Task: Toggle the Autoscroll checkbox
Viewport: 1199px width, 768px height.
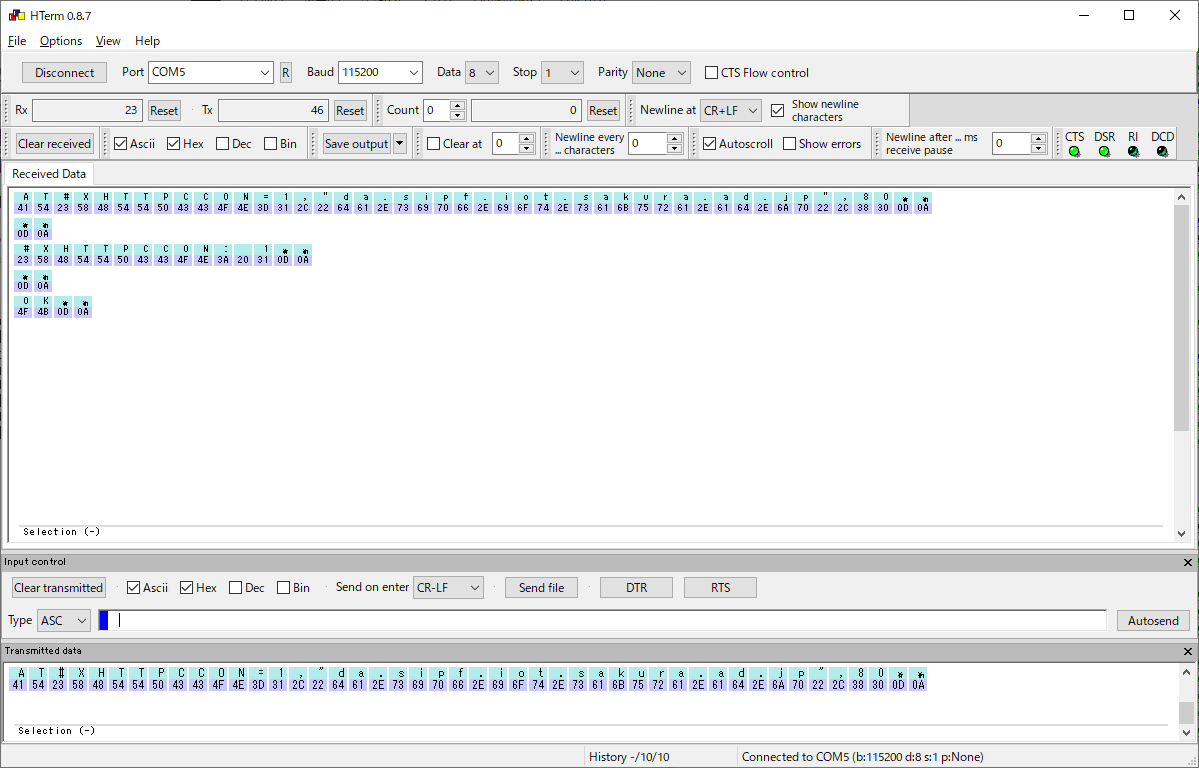Action: [709, 144]
